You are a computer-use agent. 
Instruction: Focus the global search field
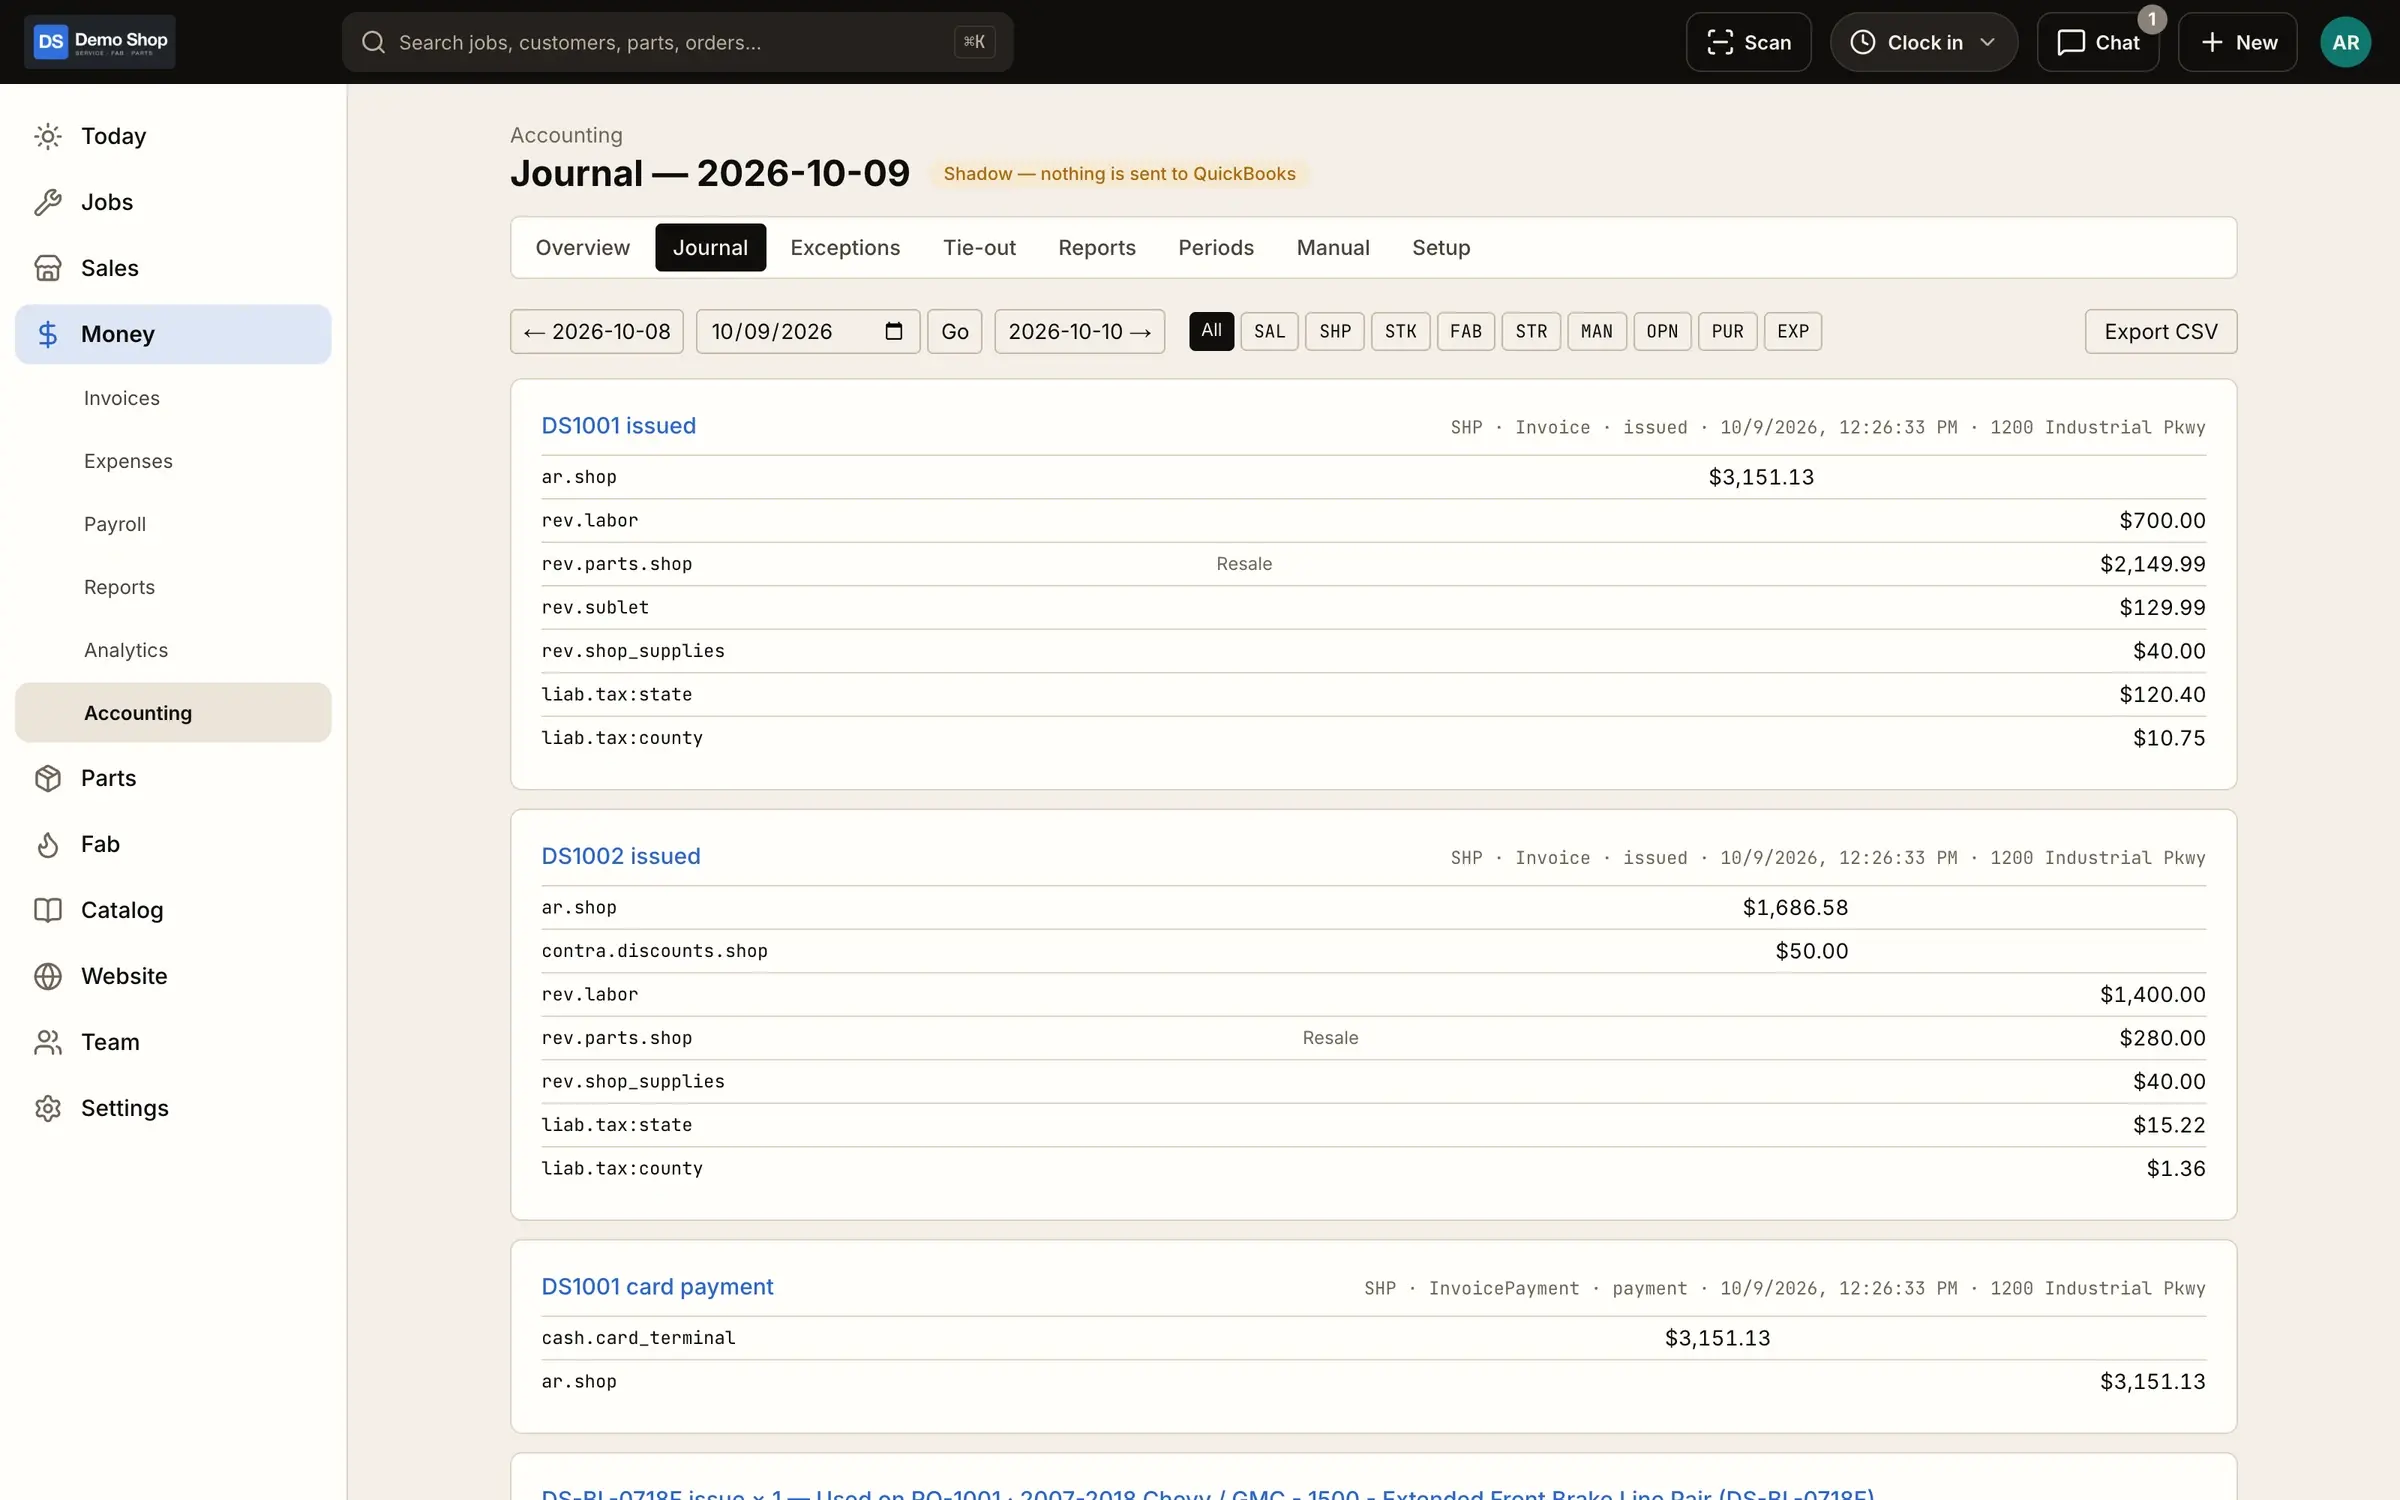677,42
